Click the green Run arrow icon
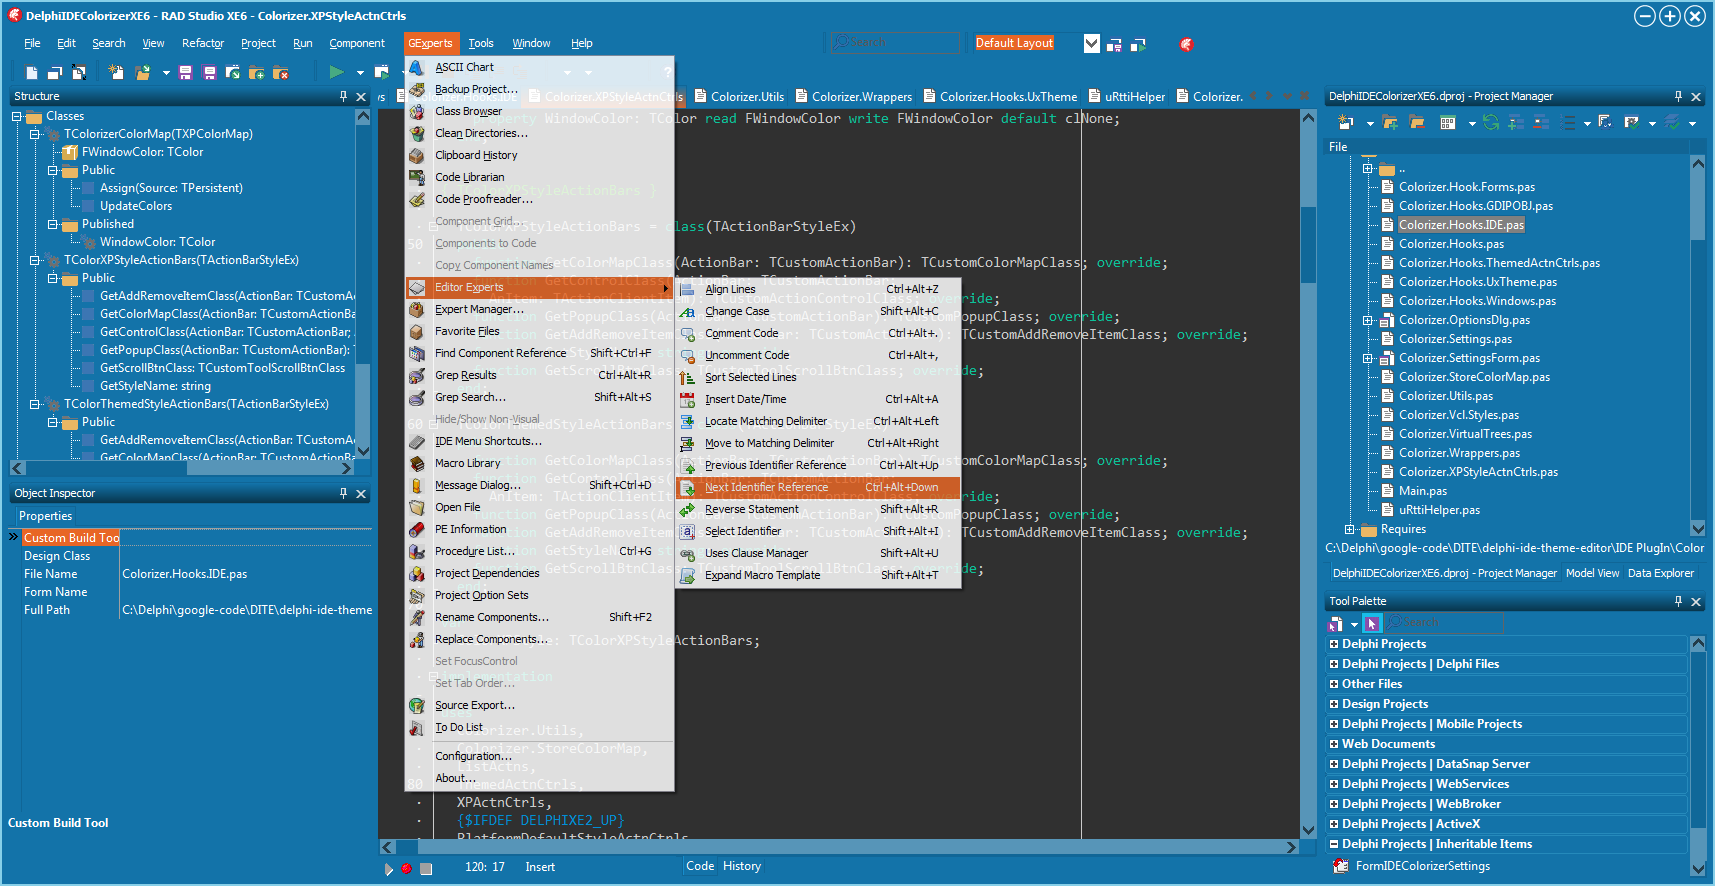 coord(337,72)
